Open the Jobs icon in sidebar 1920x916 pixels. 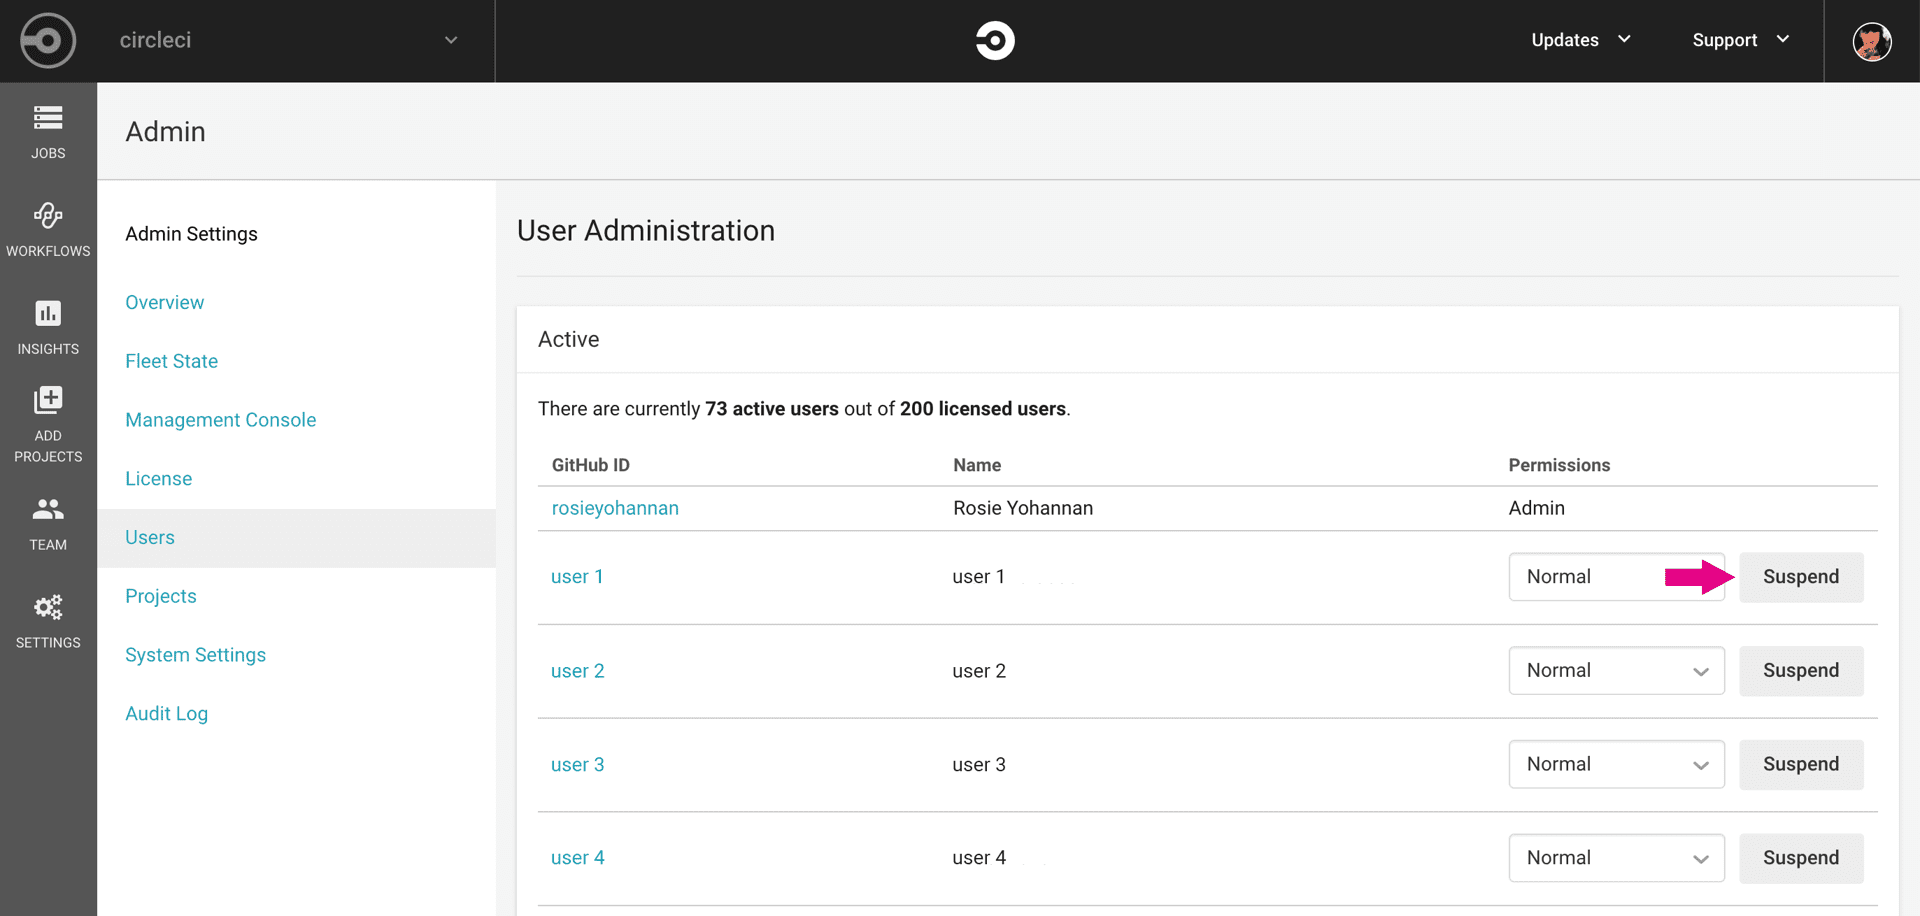pyautogui.click(x=48, y=119)
